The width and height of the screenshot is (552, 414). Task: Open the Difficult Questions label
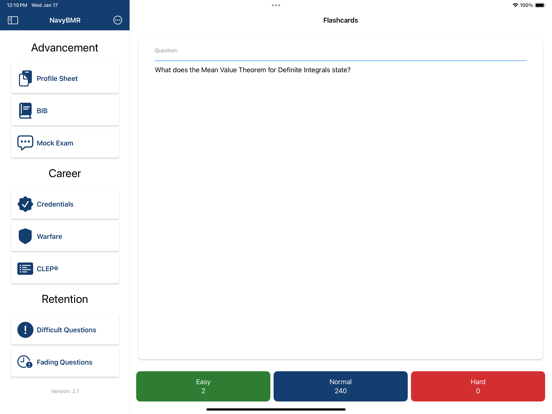(66, 330)
